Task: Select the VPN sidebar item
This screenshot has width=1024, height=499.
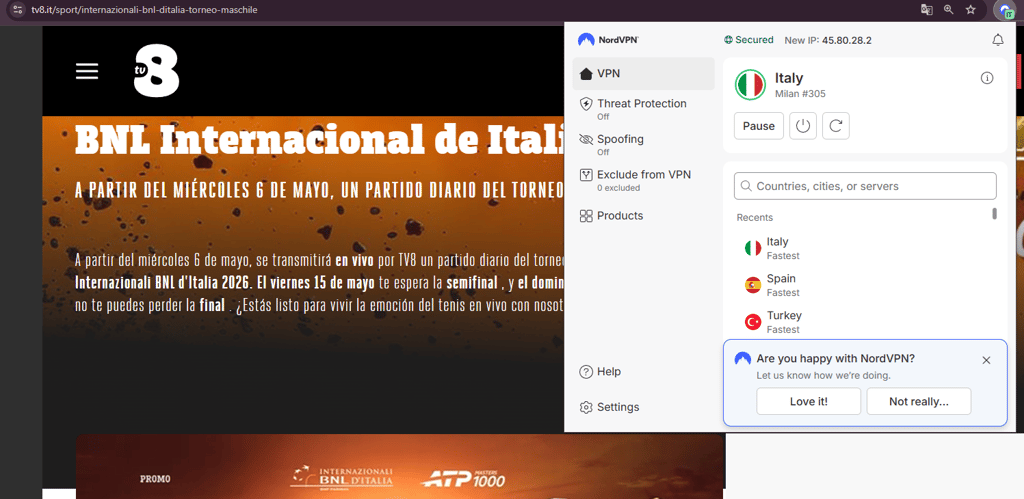Action: click(x=643, y=74)
